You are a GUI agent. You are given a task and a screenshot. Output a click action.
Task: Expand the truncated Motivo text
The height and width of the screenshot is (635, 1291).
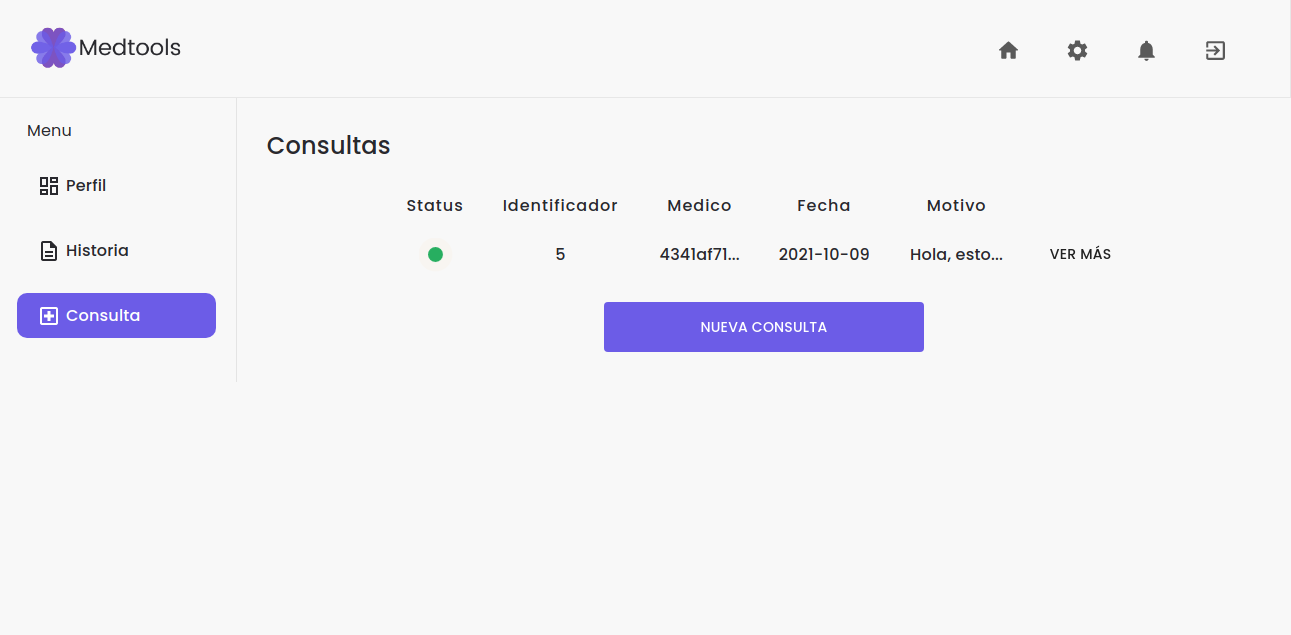pyautogui.click(x=955, y=254)
